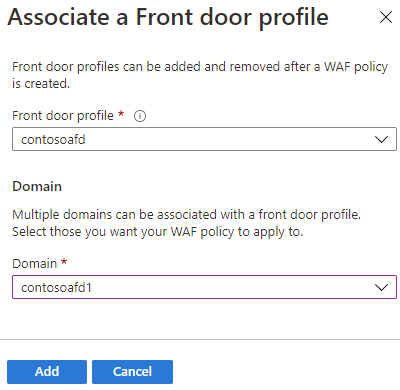Expand the Domain combo box
The image size is (400, 390).
tap(204, 287)
